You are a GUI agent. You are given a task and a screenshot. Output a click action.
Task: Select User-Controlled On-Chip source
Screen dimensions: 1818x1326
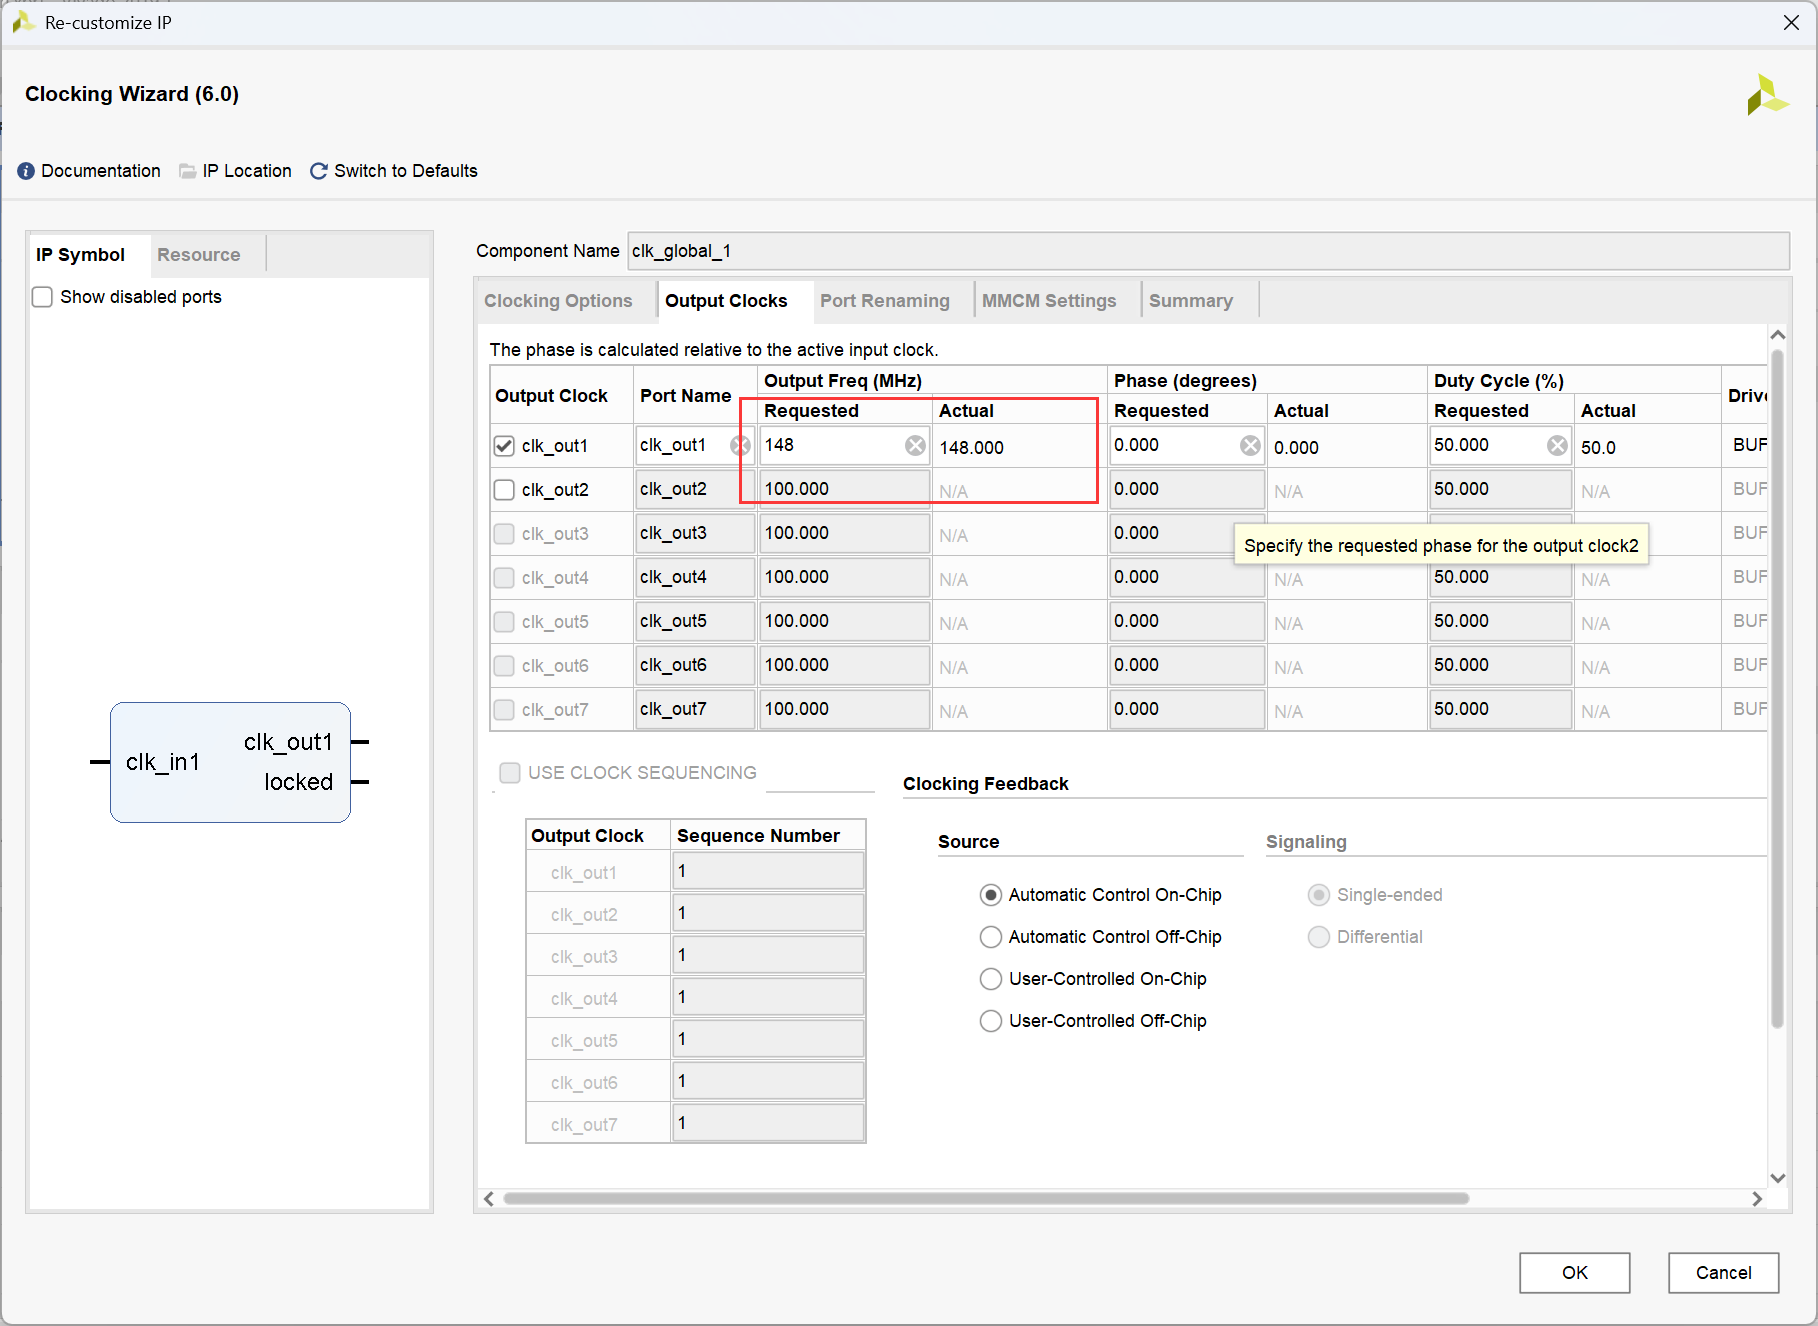[x=990, y=979]
